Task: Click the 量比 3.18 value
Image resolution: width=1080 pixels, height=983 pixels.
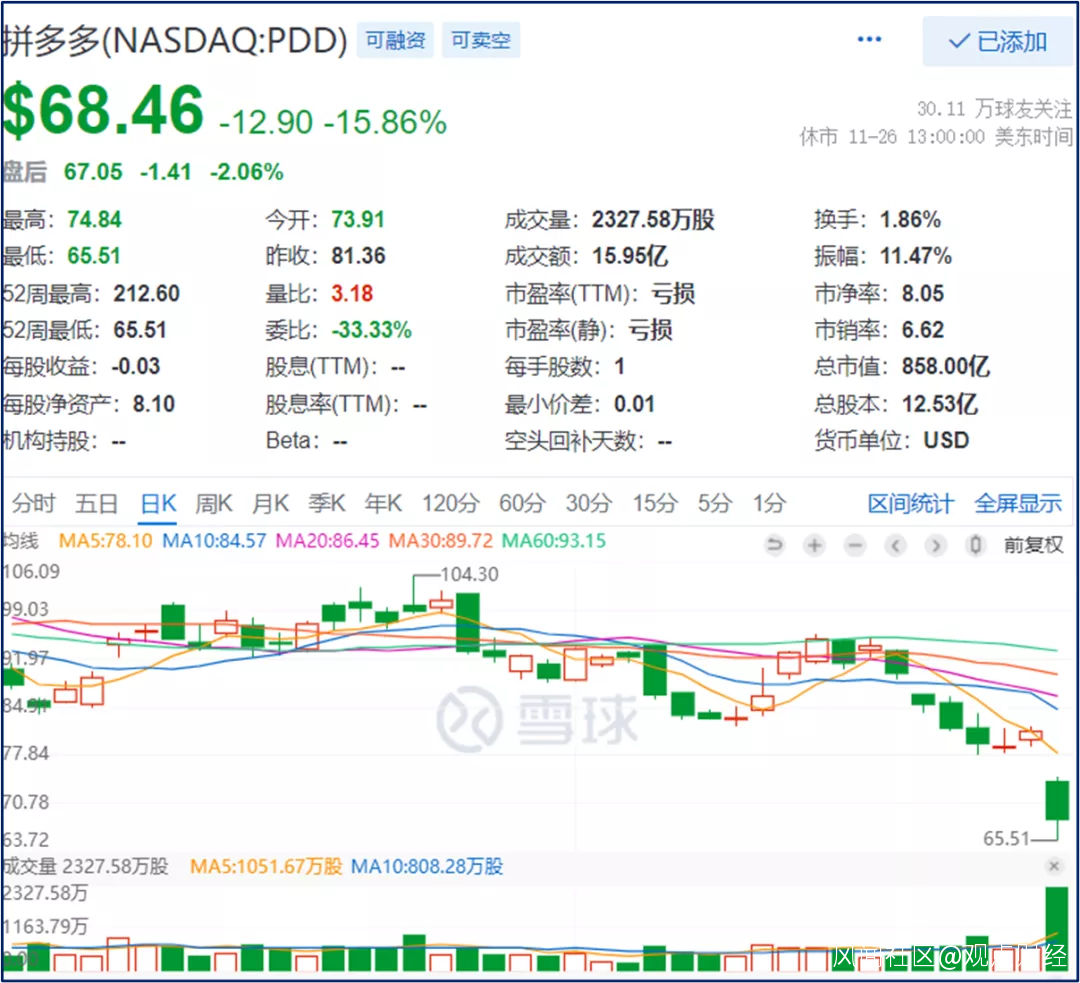Action: point(352,293)
